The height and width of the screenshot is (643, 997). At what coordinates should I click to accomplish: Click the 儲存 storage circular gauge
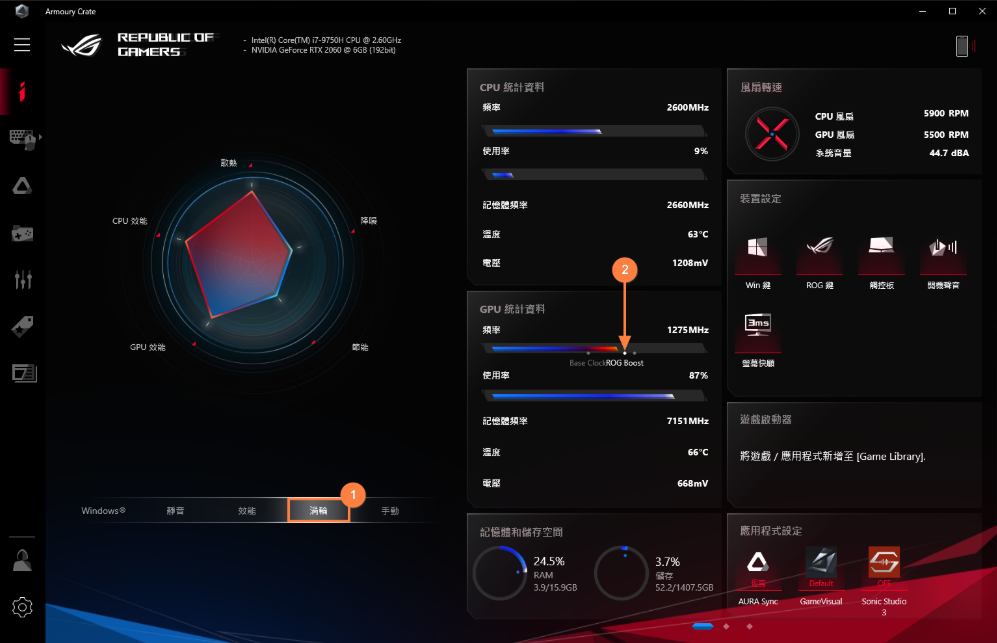point(621,572)
